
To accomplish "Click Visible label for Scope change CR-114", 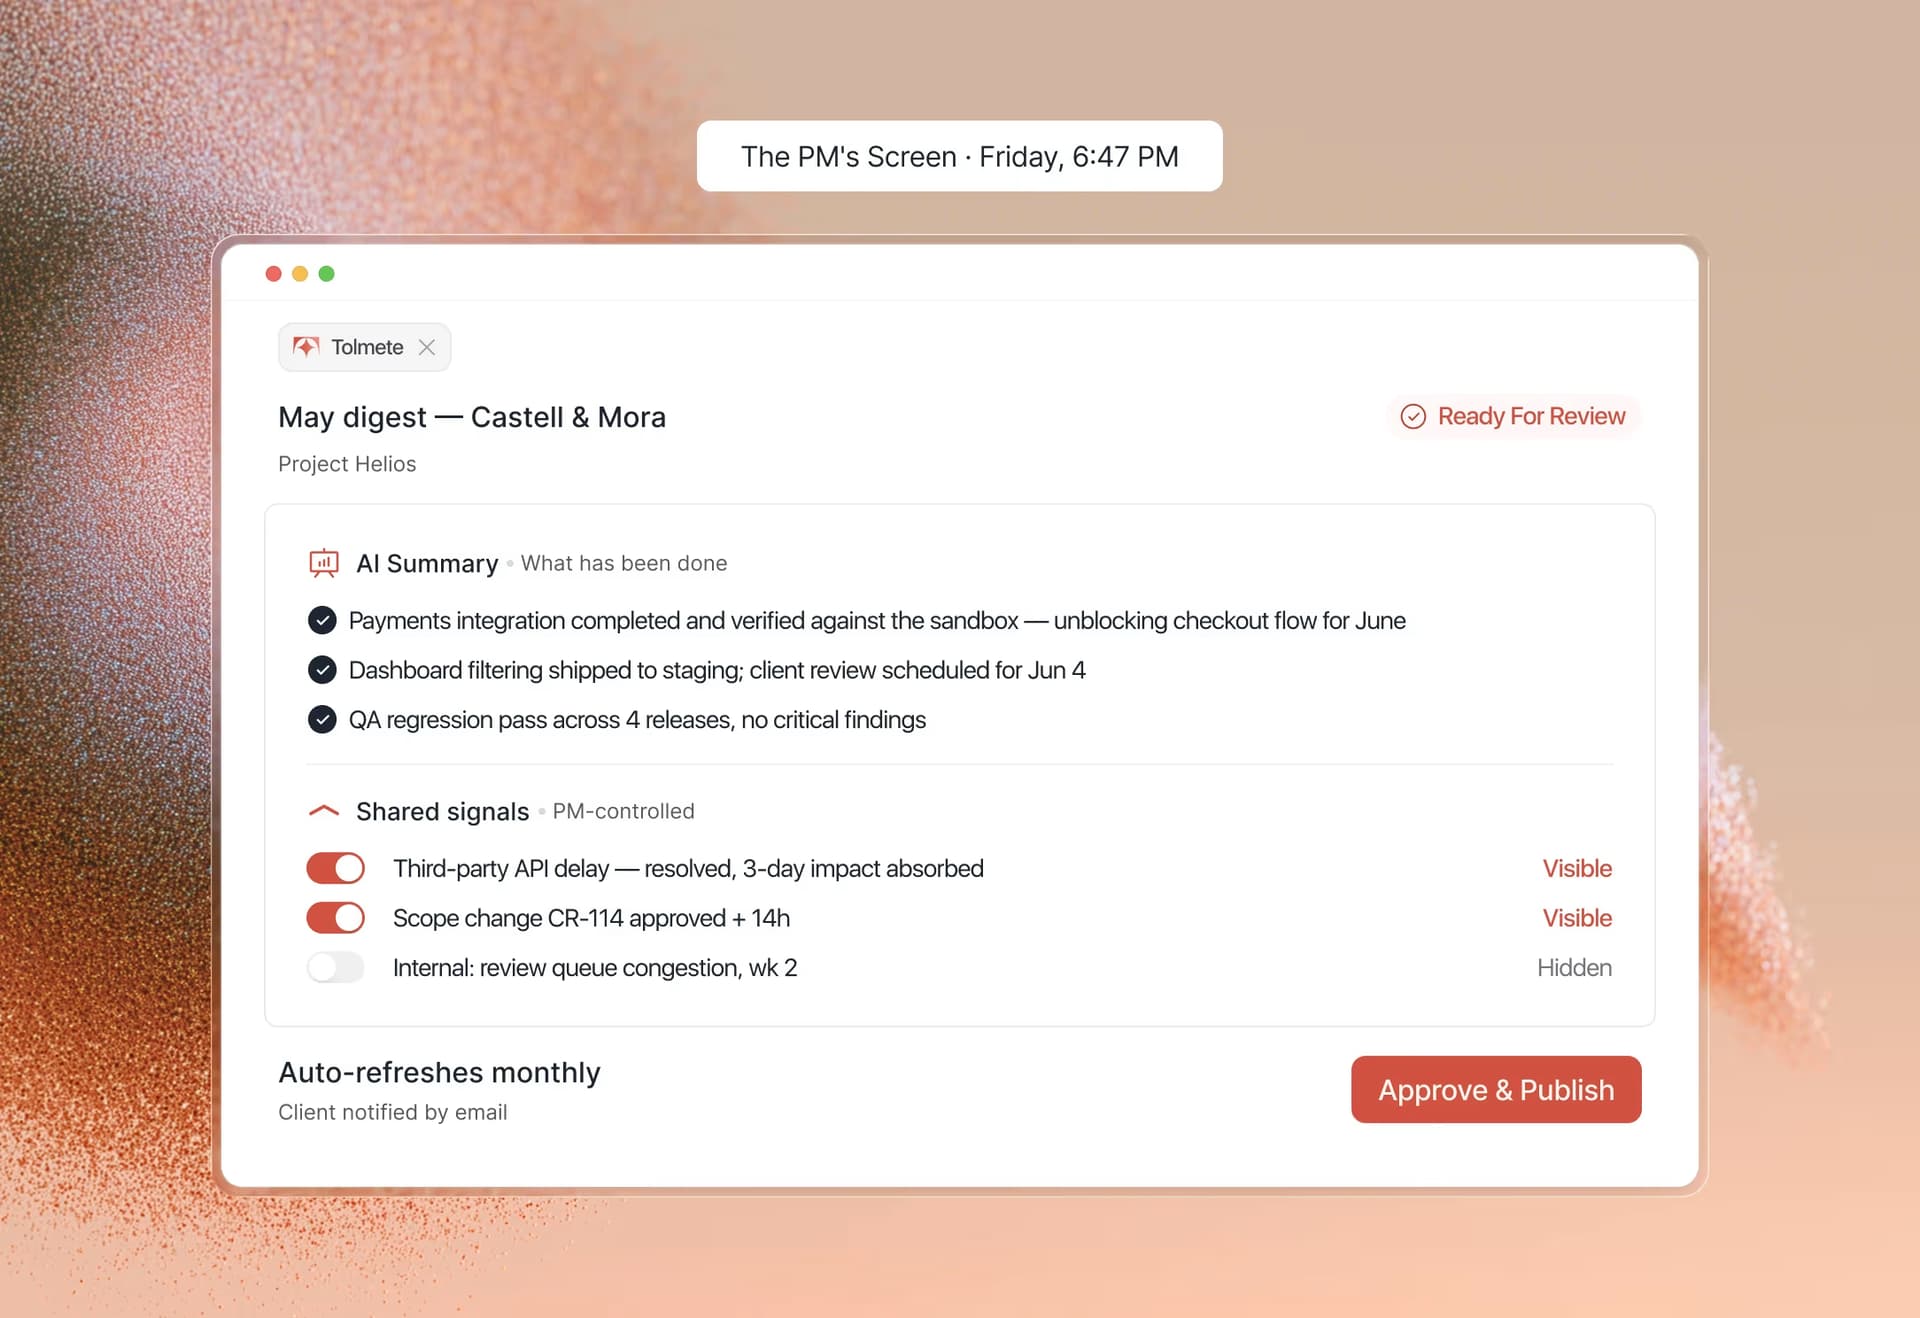I will click(1577, 918).
